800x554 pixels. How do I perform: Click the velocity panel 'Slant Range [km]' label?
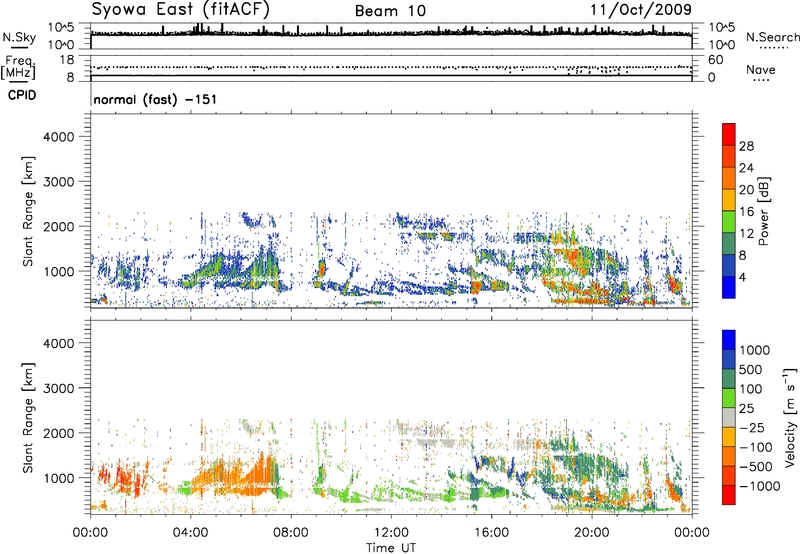click(28, 417)
